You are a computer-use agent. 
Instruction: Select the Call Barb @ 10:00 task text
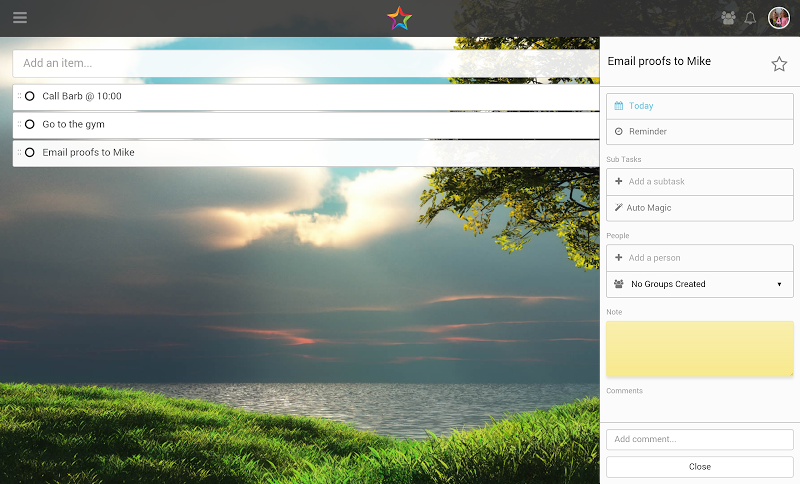82,96
